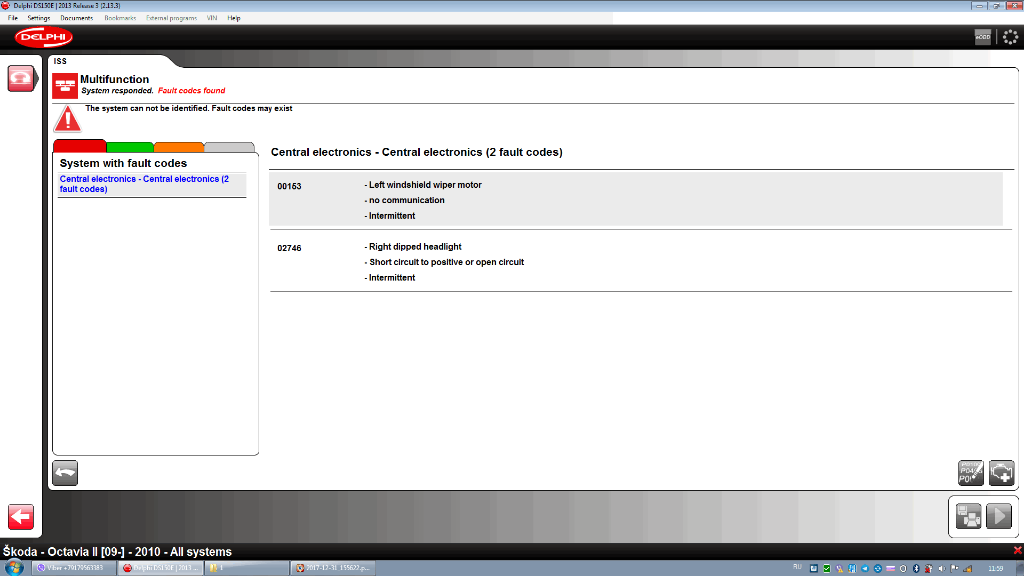The height and width of the screenshot is (576, 1024).
Task: Click the eOBD icon in the top bar
Action: coord(983,37)
